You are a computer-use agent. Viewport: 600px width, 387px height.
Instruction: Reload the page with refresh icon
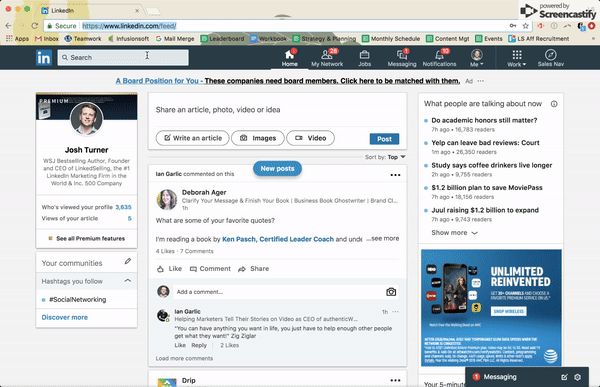(x=34, y=26)
